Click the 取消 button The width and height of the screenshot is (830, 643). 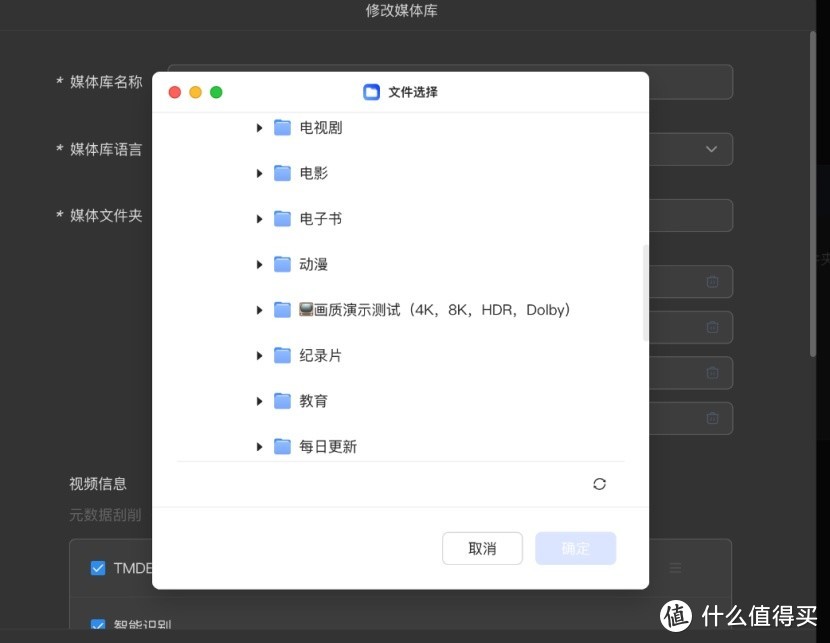482,548
